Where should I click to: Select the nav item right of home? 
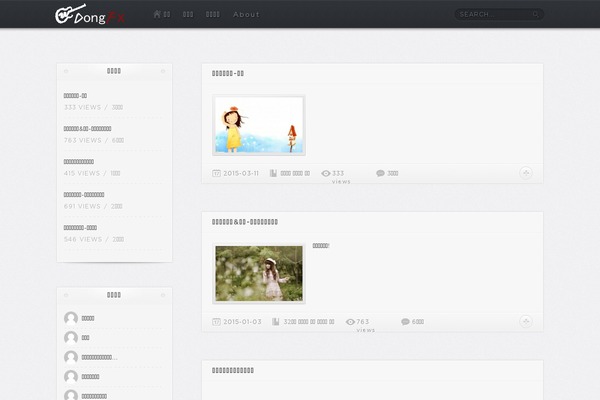pyautogui.click(x=188, y=15)
